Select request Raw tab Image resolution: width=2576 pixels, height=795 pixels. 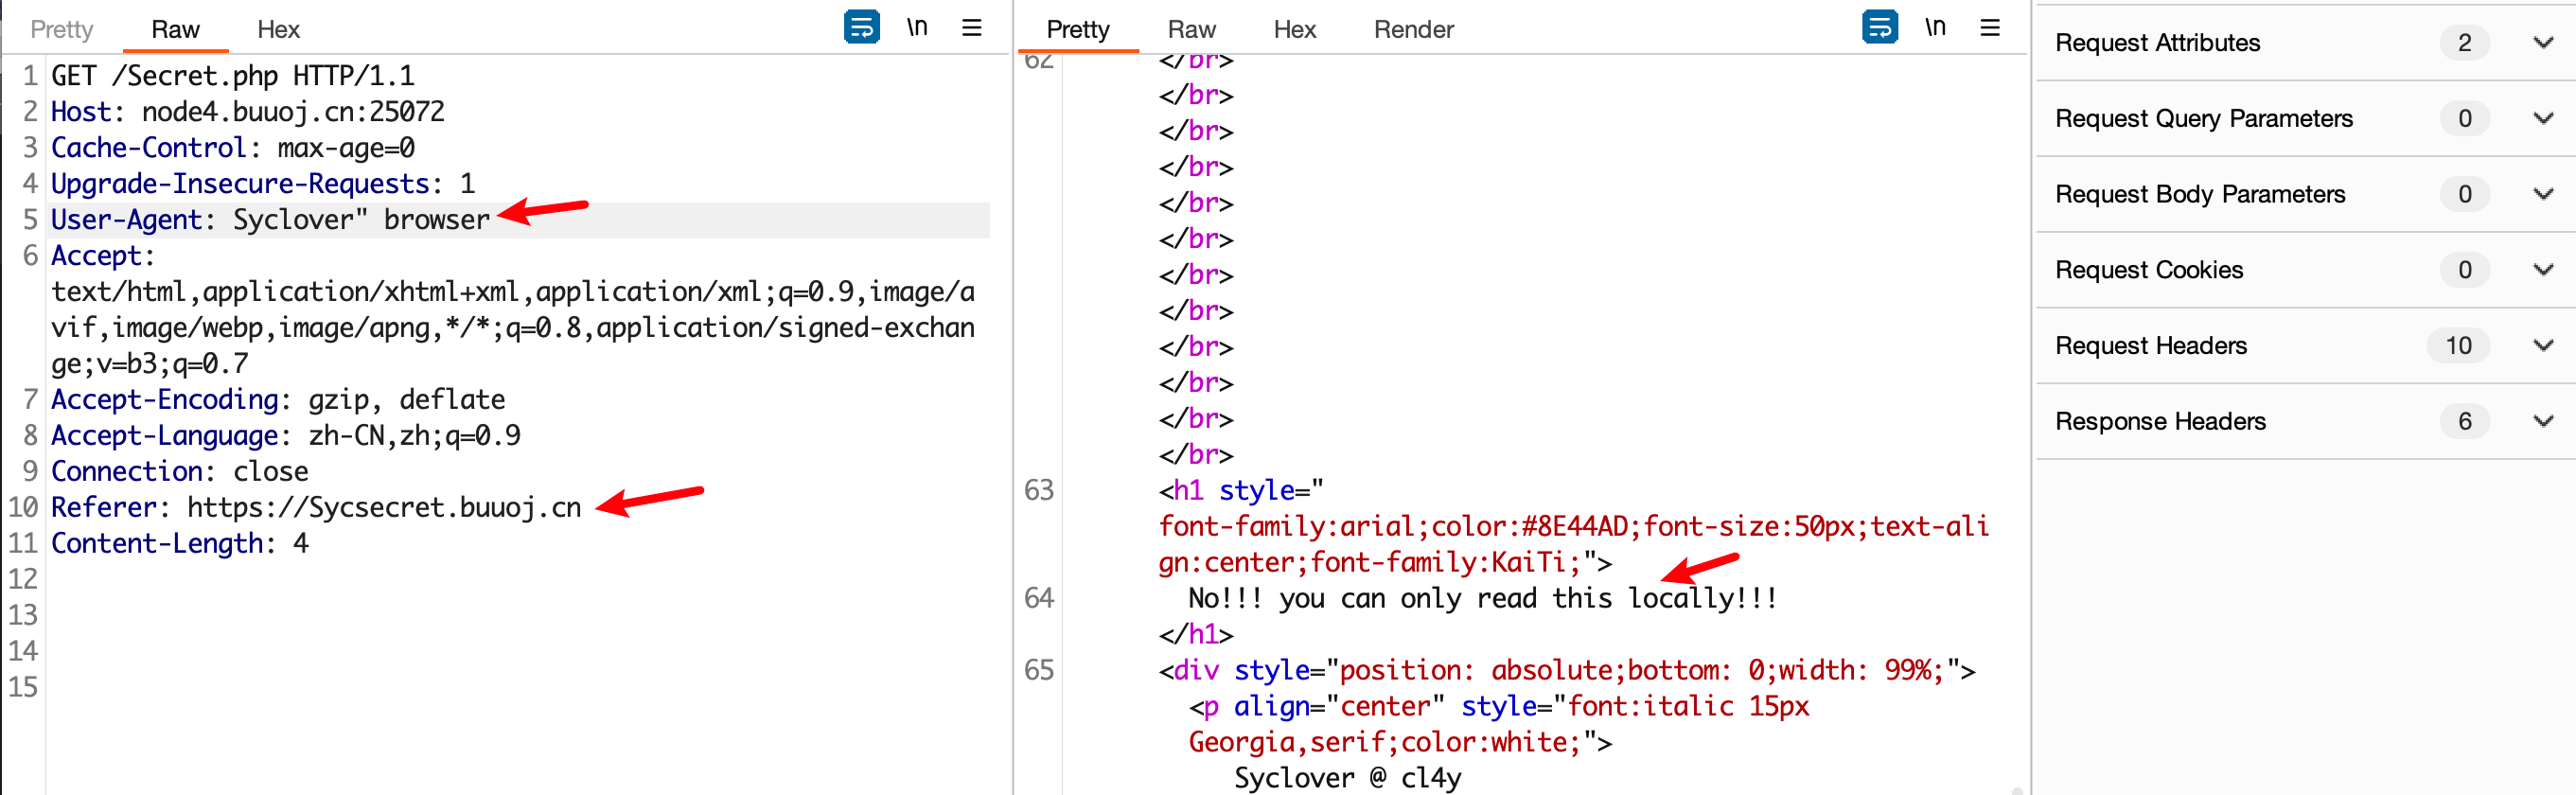click(x=175, y=29)
